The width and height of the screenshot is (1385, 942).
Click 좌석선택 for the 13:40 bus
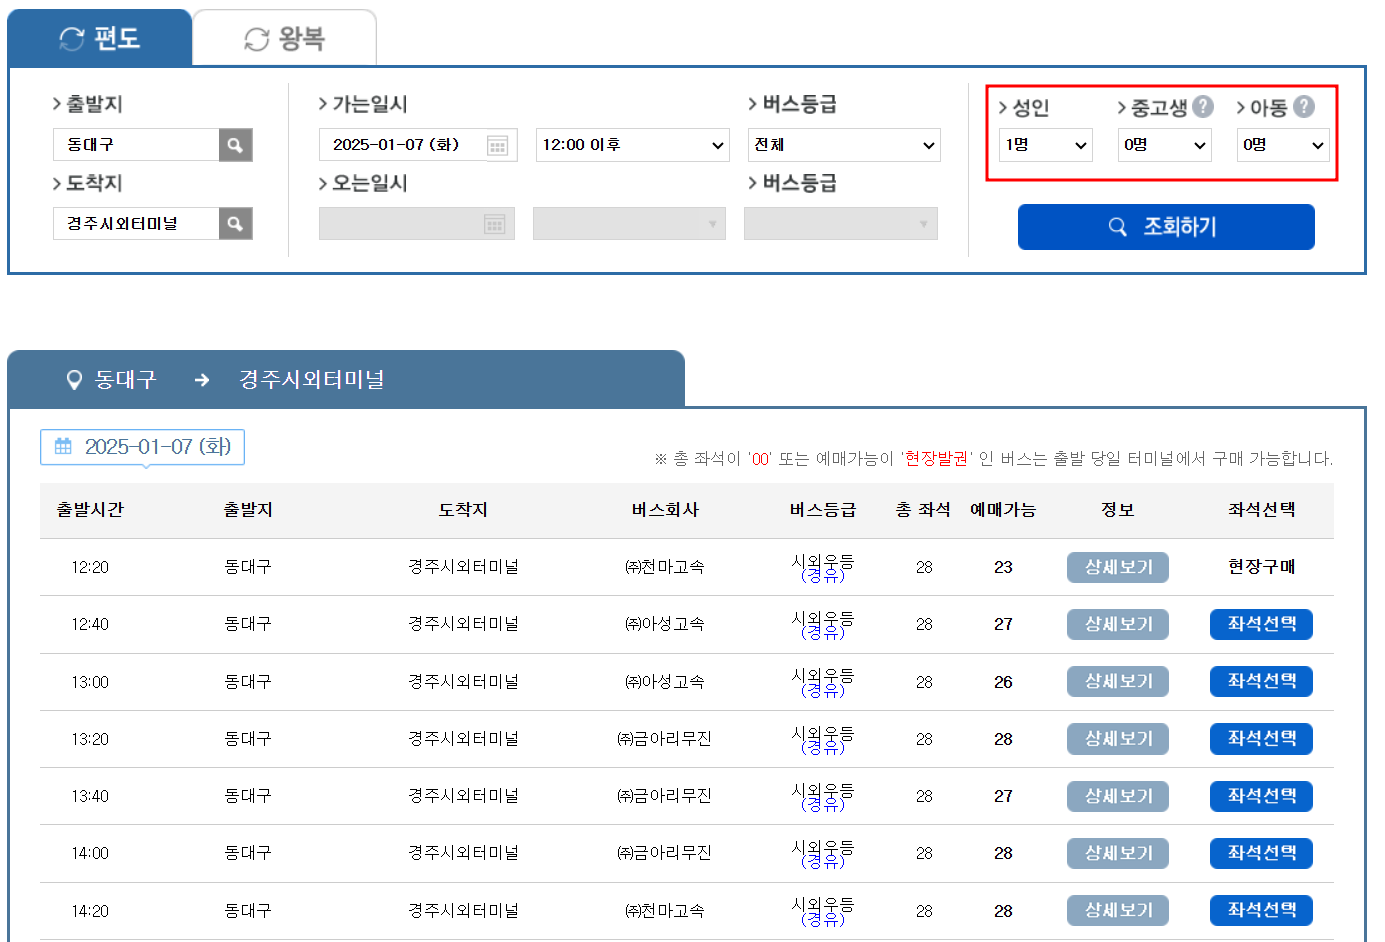click(x=1261, y=796)
